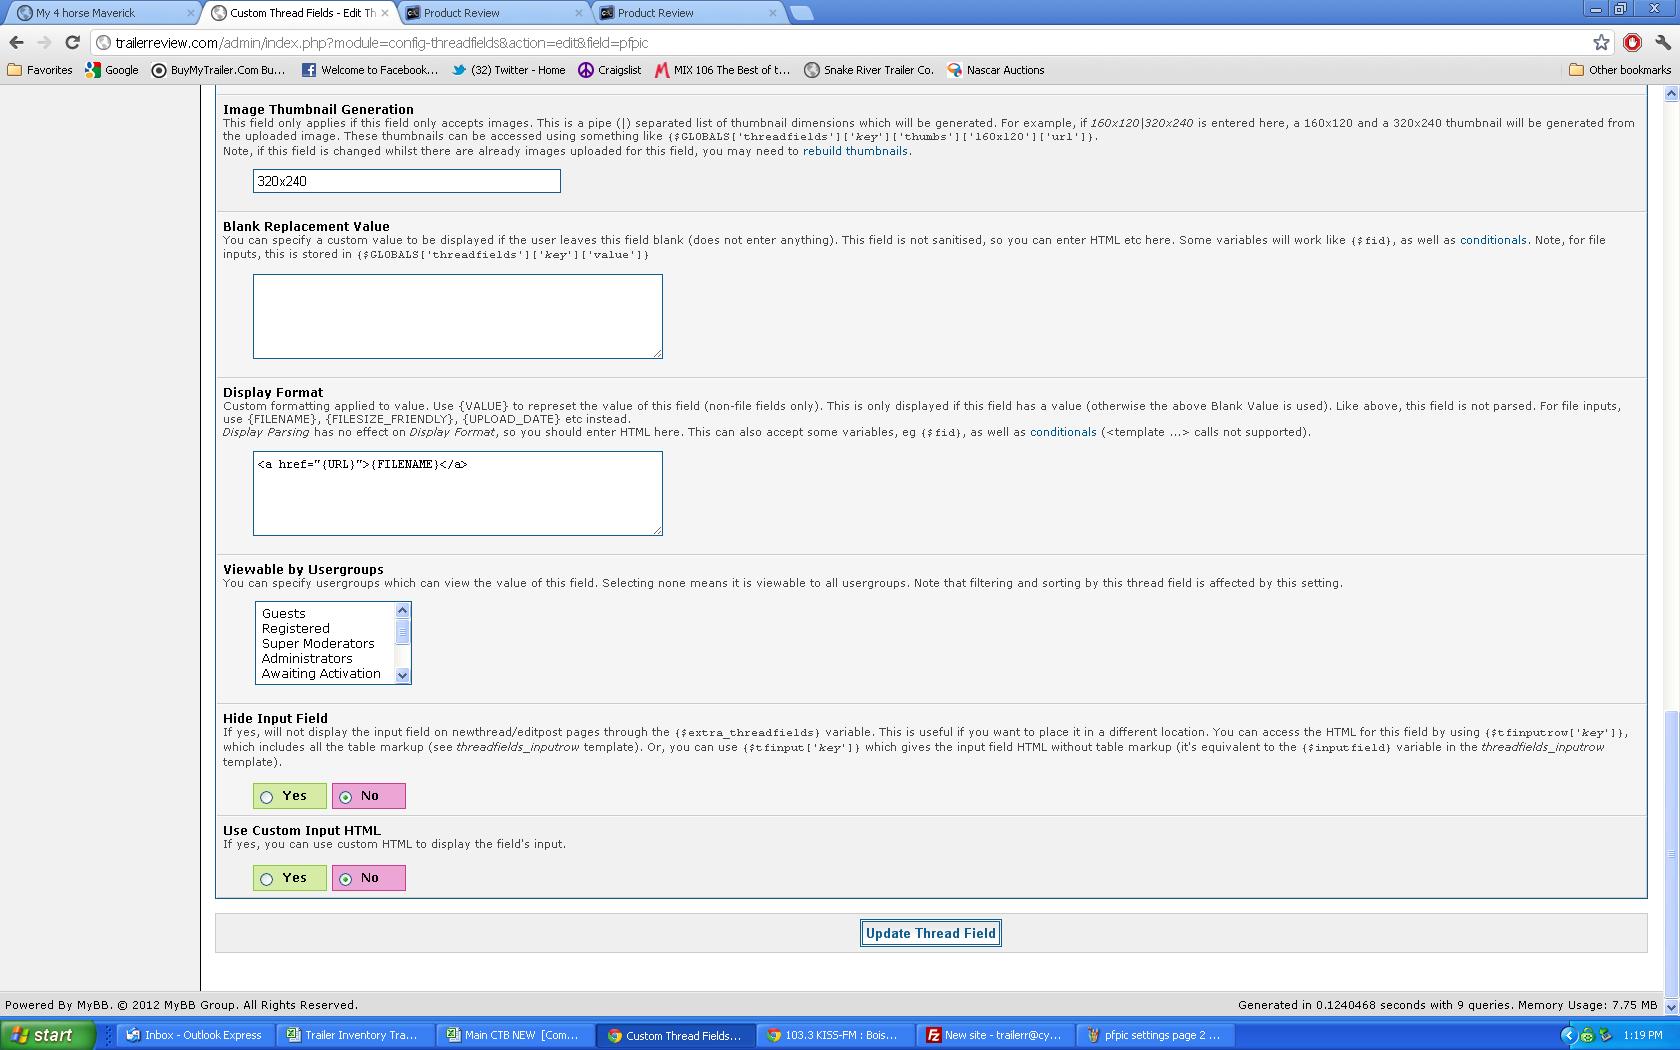Select No for Hide Input Field
The width and height of the screenshot is (1680, 1050).
coord(346,797)
